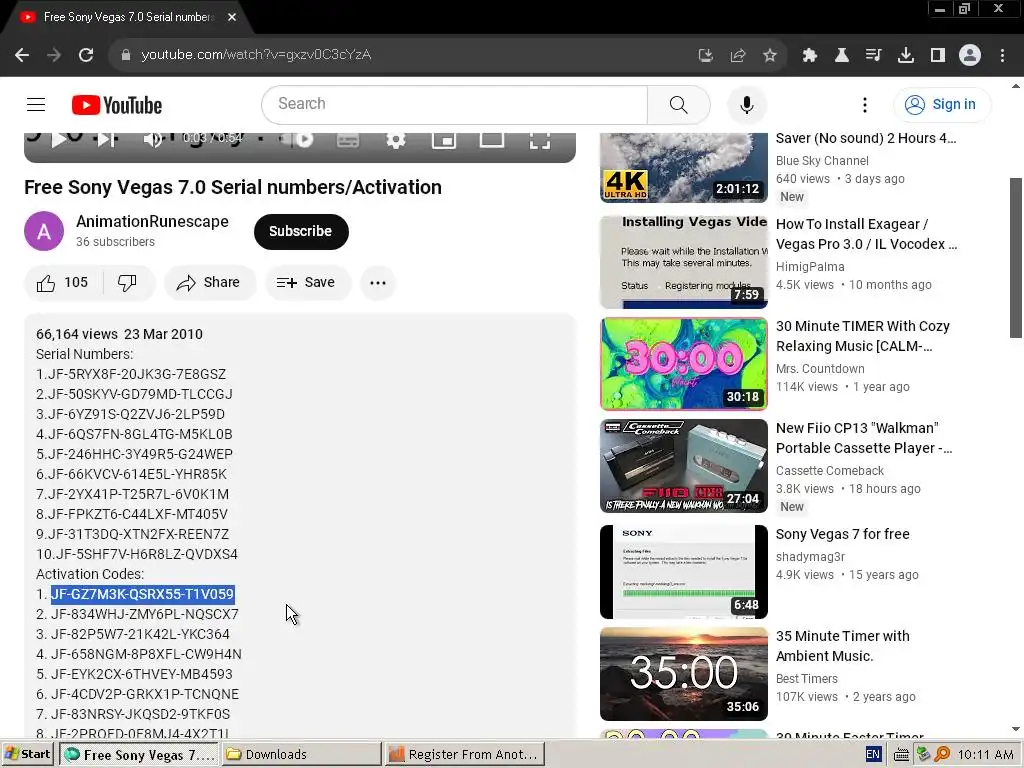The image size is (1024, 768).
Task: Dislike the video with thumbs down
Action: 128,283
